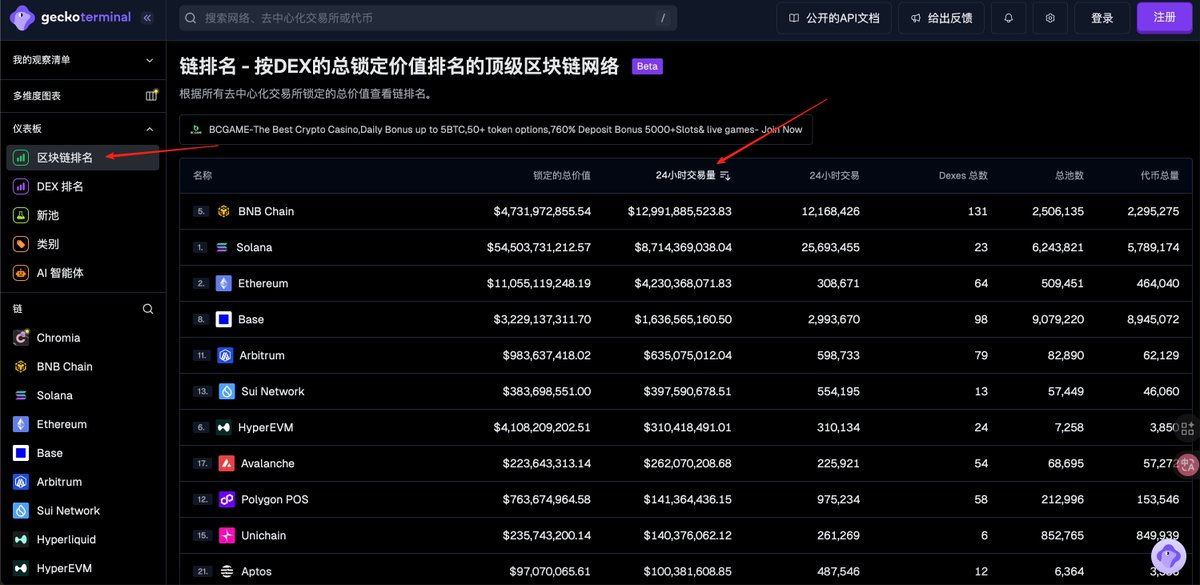Click Unichain name in the table

click(x=263, y=535)
